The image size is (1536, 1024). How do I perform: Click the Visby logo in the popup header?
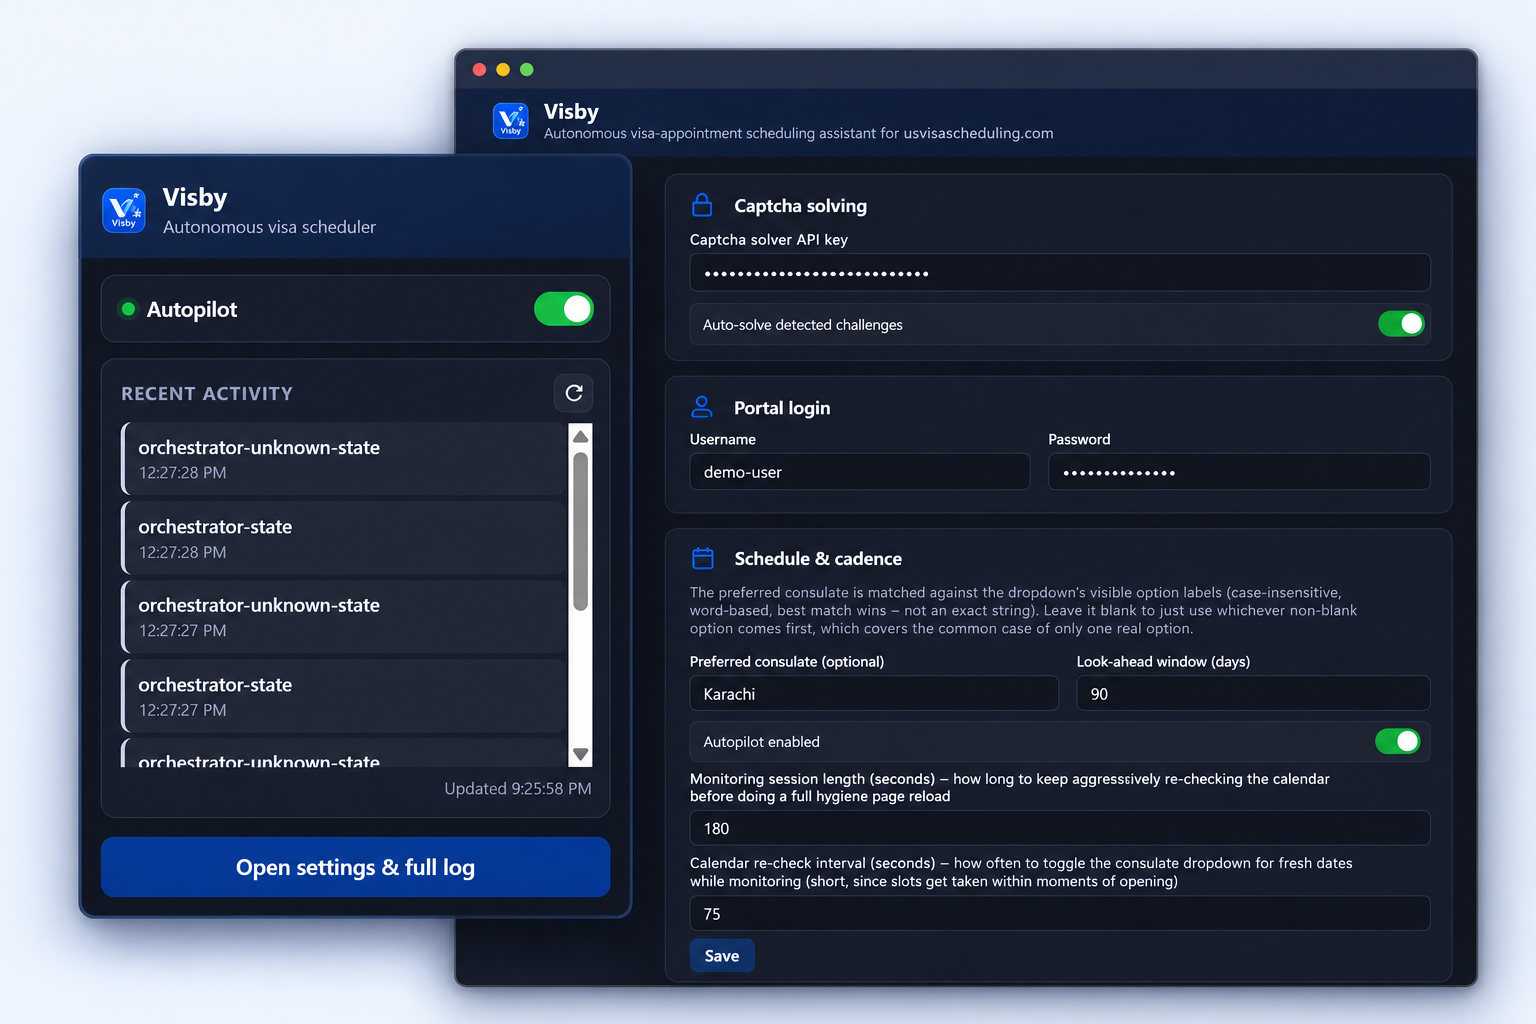(x=124, y=210)
